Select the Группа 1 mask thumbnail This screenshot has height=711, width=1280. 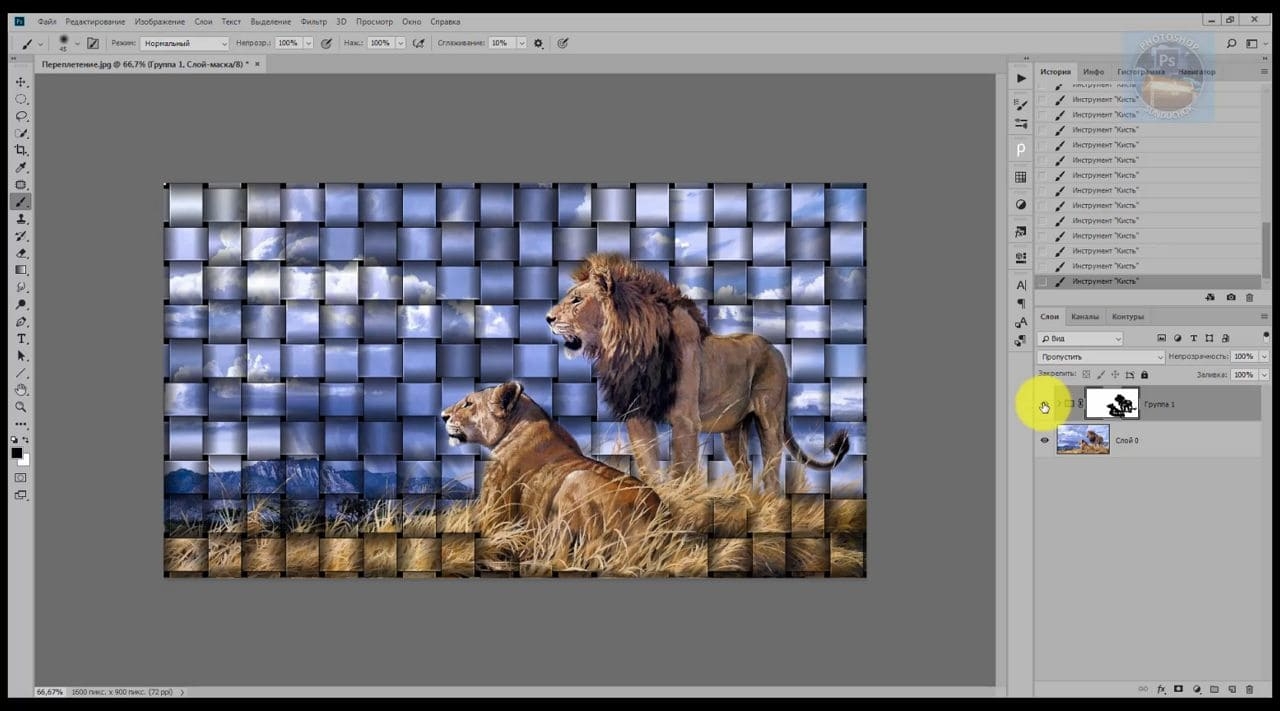[x=1112, y=404]
